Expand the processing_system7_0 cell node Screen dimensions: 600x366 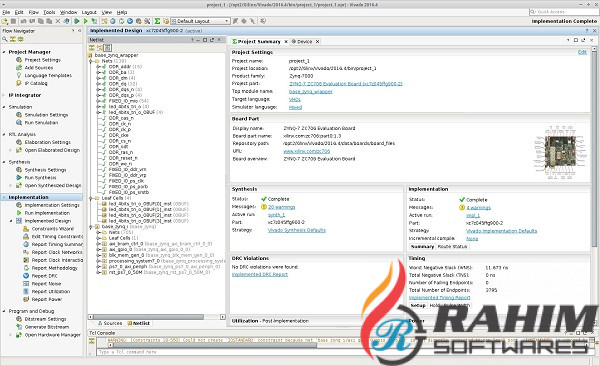(98, 261)
